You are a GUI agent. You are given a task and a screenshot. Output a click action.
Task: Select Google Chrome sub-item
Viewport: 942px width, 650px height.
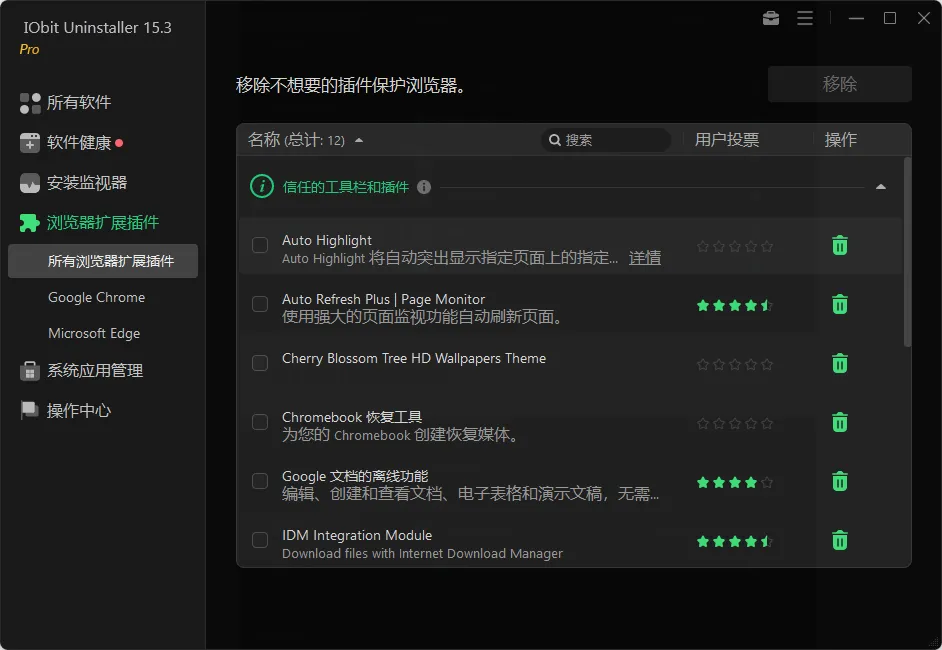97,297
